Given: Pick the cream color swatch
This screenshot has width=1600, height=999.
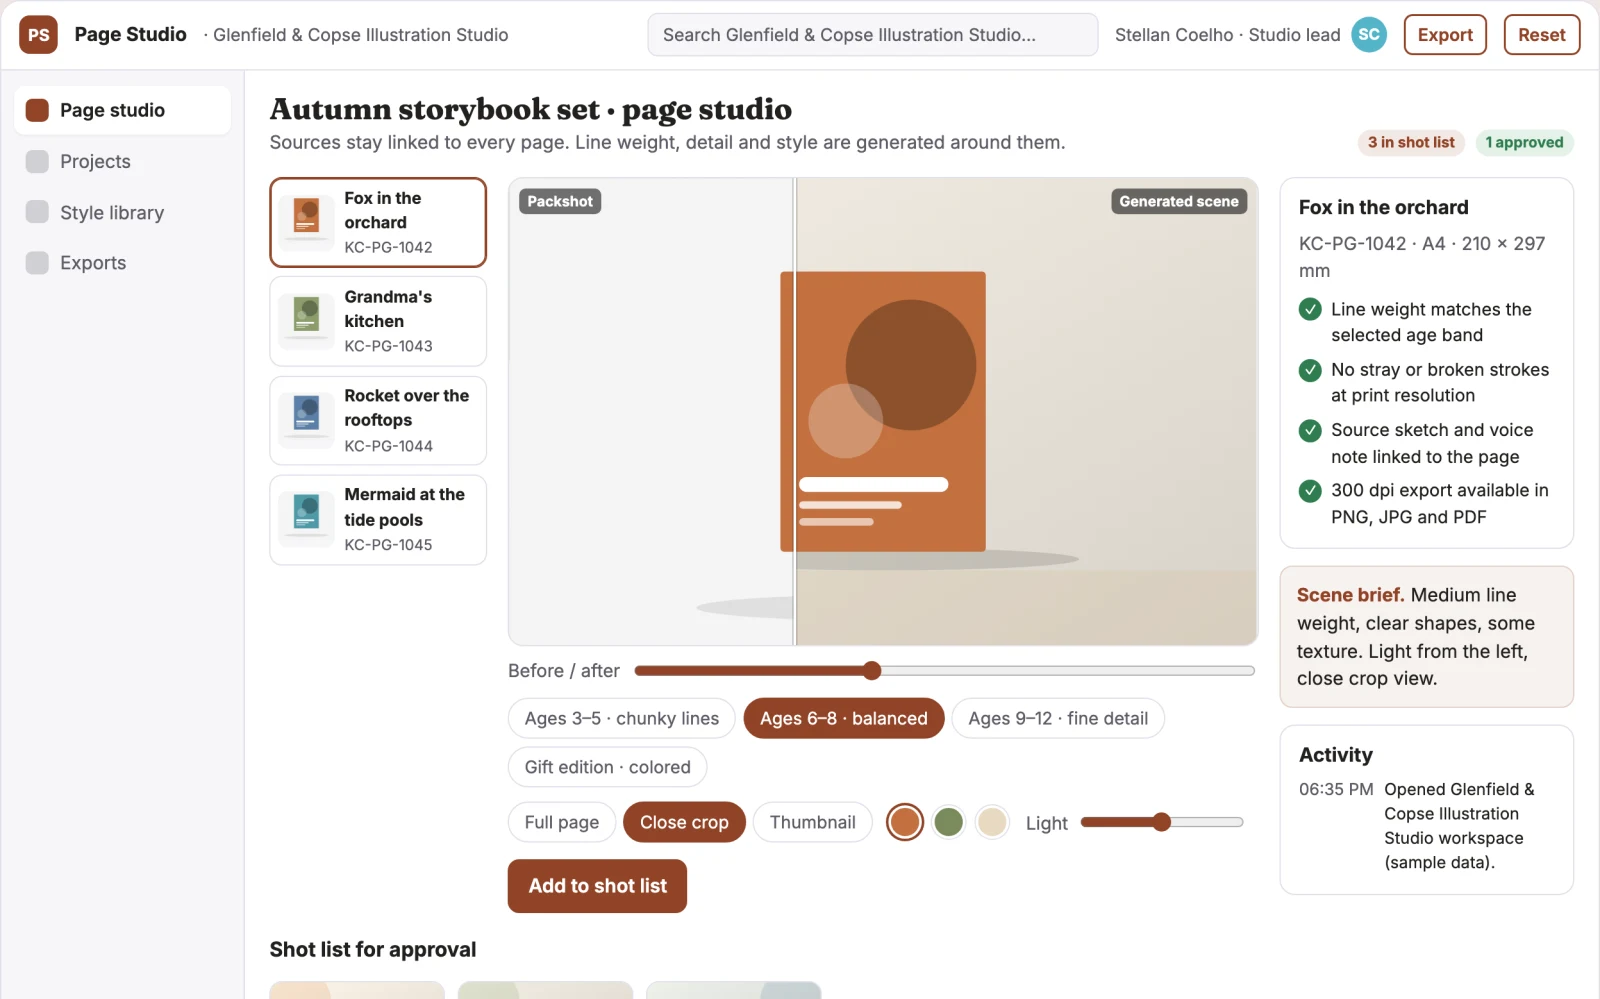Looking at the screenshot, I should (x=992, y=822).
